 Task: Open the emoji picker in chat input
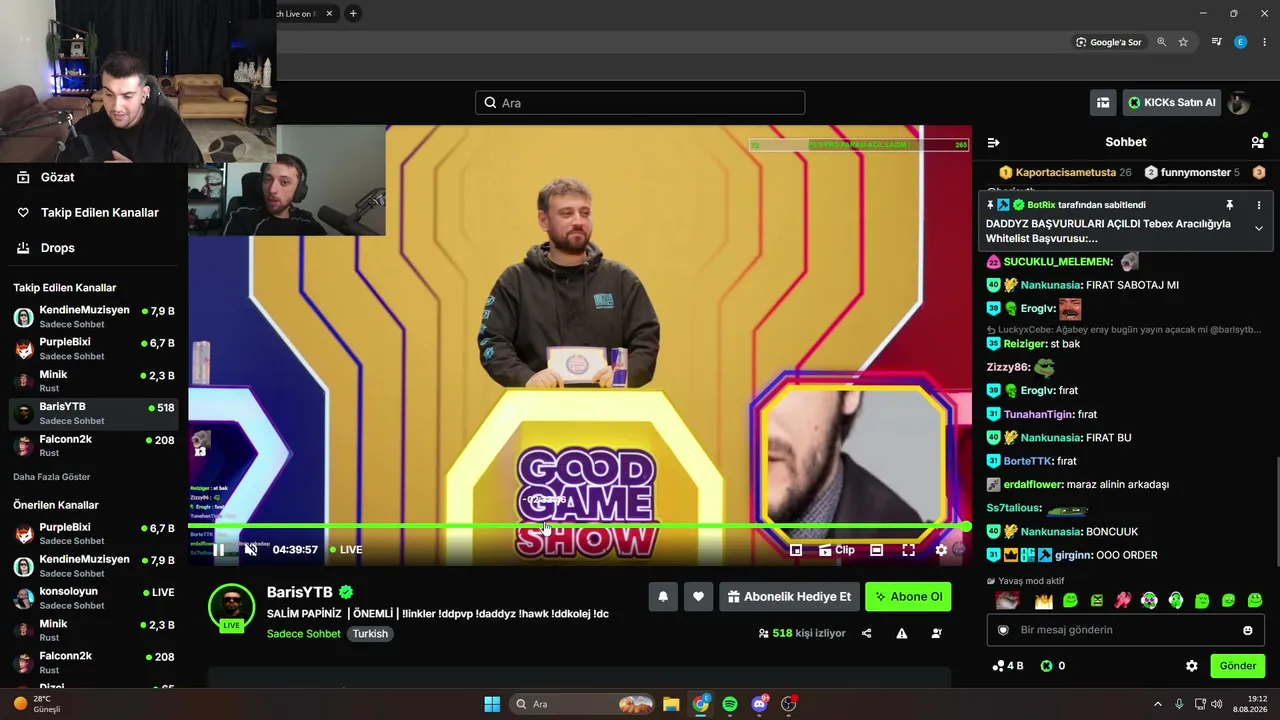1248,630
